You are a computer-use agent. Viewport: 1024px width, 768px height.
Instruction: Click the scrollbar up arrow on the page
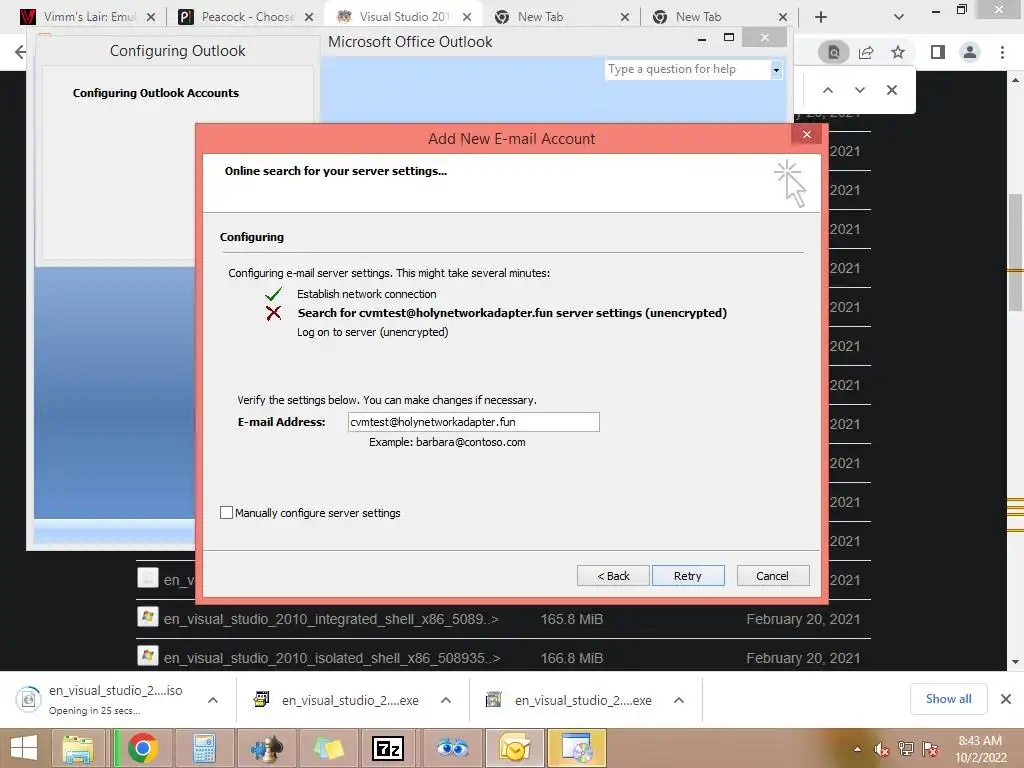(x=1015, y=80)
